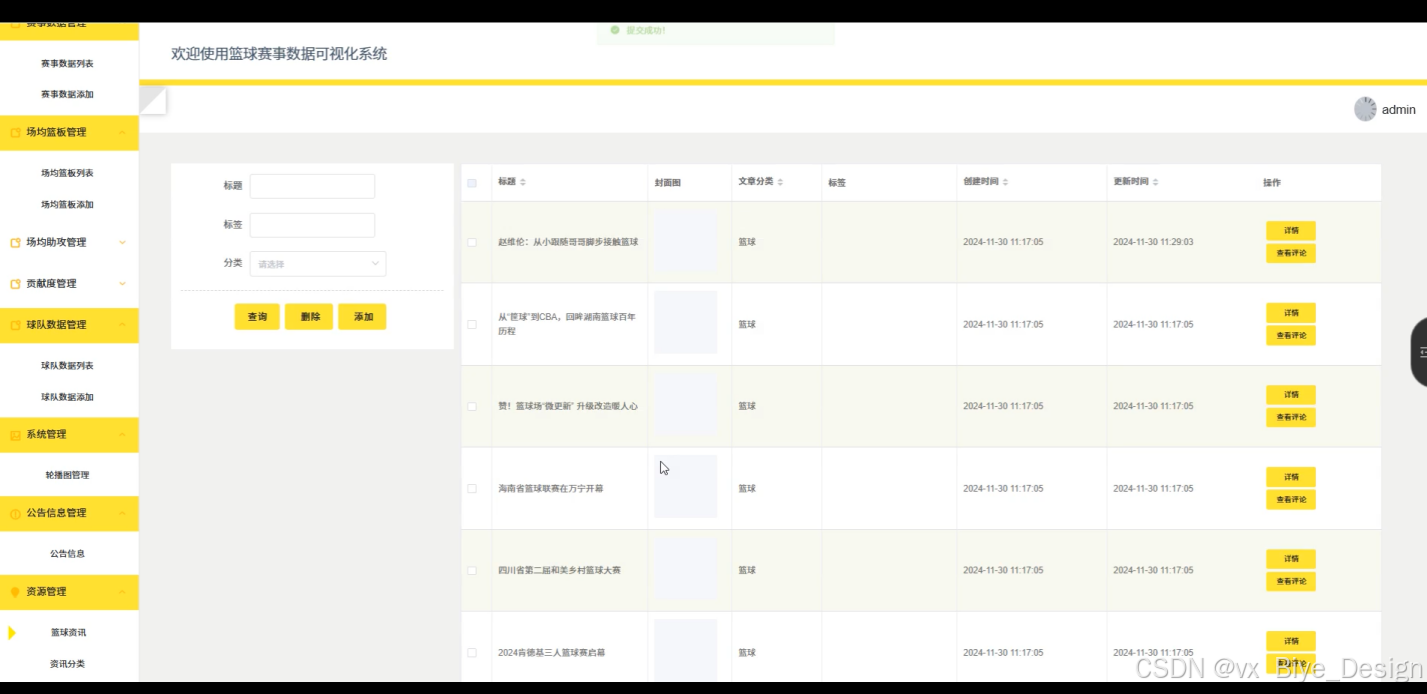This screenshot has height=694, width=1427.
Task: Focus the 标签 search input field
Action: [x=312, y=225]
